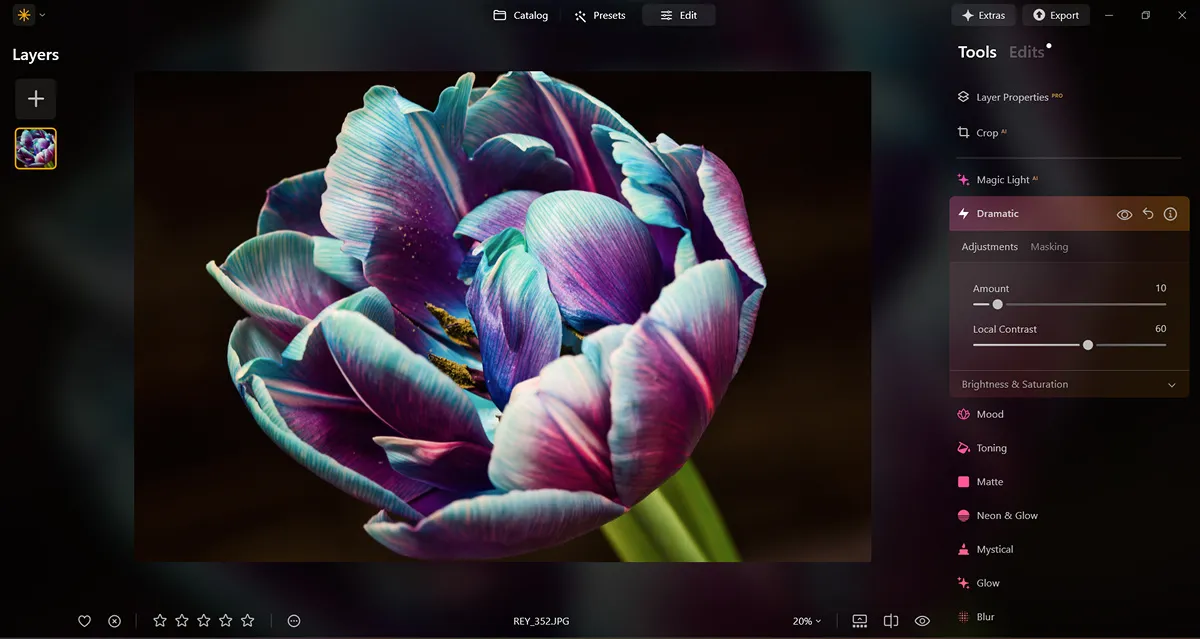
Task: Mark photo as favorite with heart icon
Action: [x=85, y=621]
